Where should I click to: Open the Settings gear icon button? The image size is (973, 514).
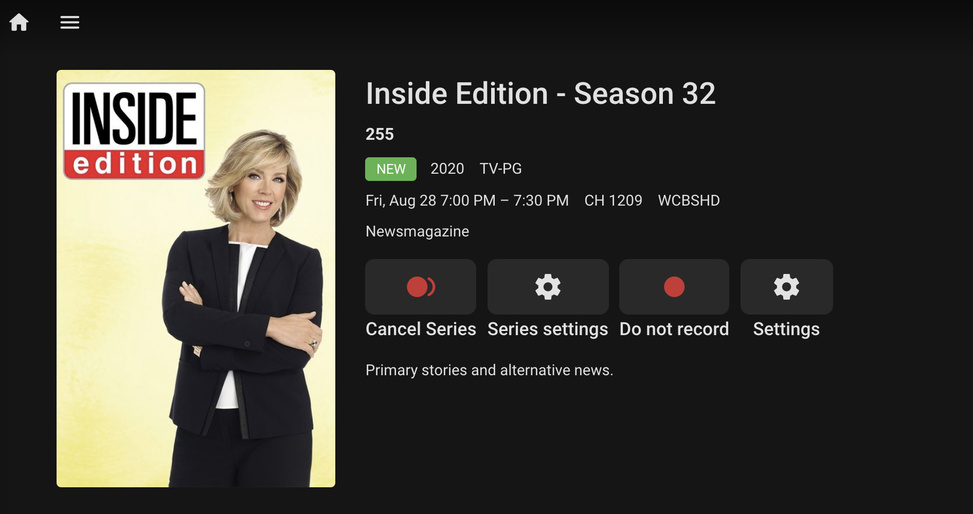coord(786,287)
